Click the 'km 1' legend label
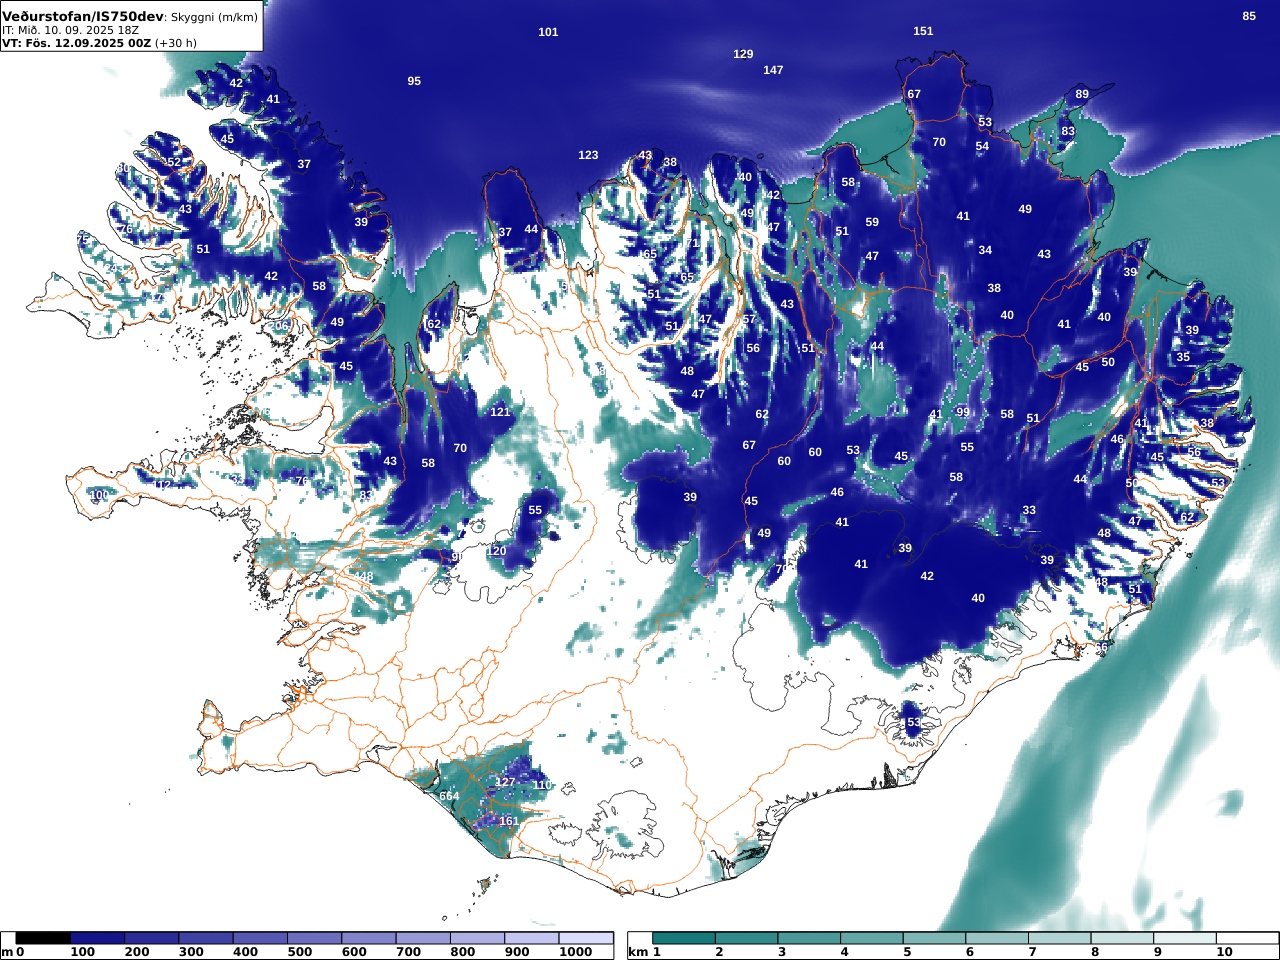The width and height of the screenshot is (1280, 960). coord(645,952)
